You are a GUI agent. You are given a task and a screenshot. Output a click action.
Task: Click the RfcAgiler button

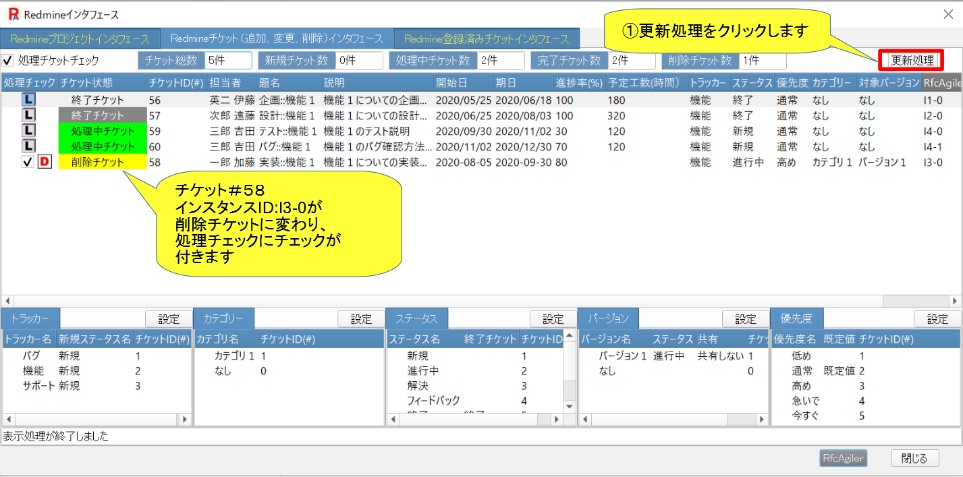[844, 458]
